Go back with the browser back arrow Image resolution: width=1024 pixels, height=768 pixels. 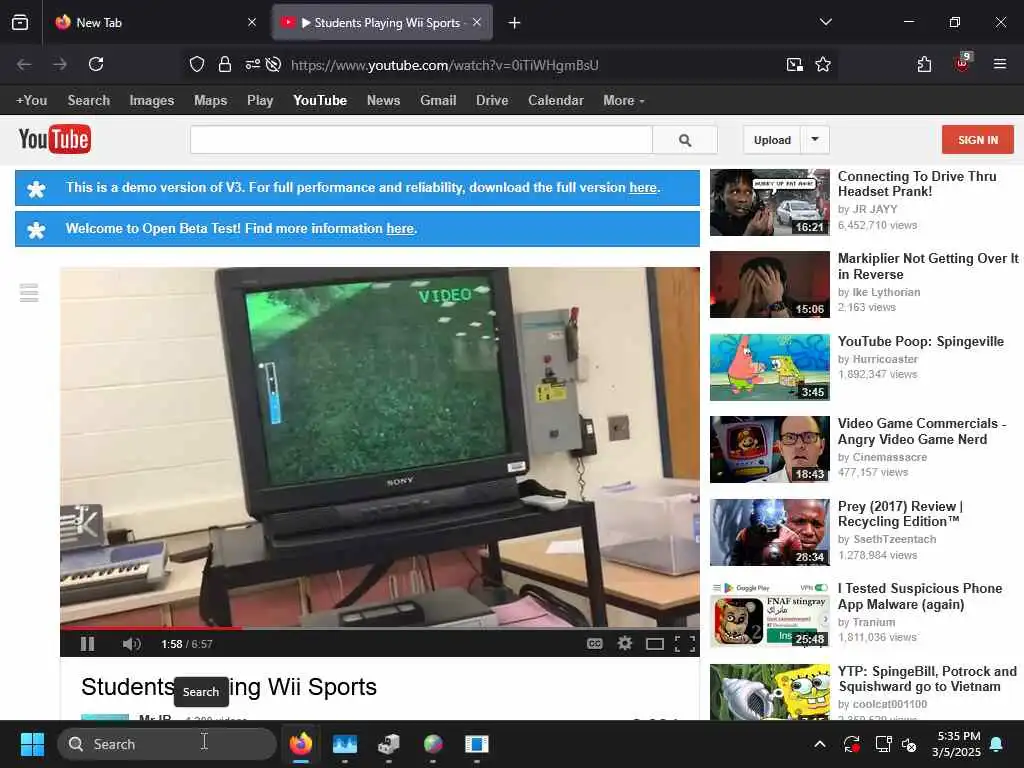[x=24, y=64]
